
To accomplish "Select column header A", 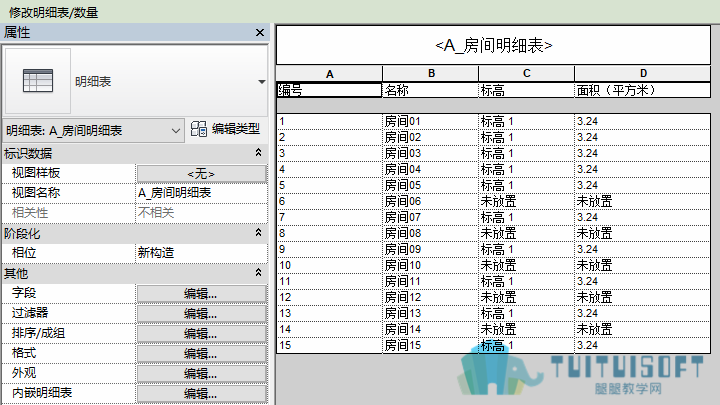I will point(329,74).
